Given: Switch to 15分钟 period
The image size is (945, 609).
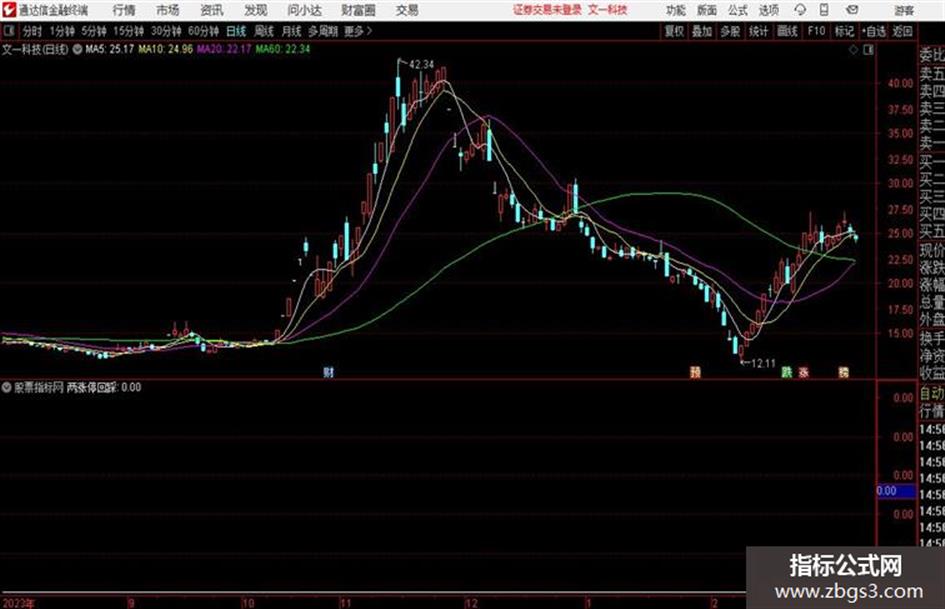Looking at the screenshot, I should 128,31.
